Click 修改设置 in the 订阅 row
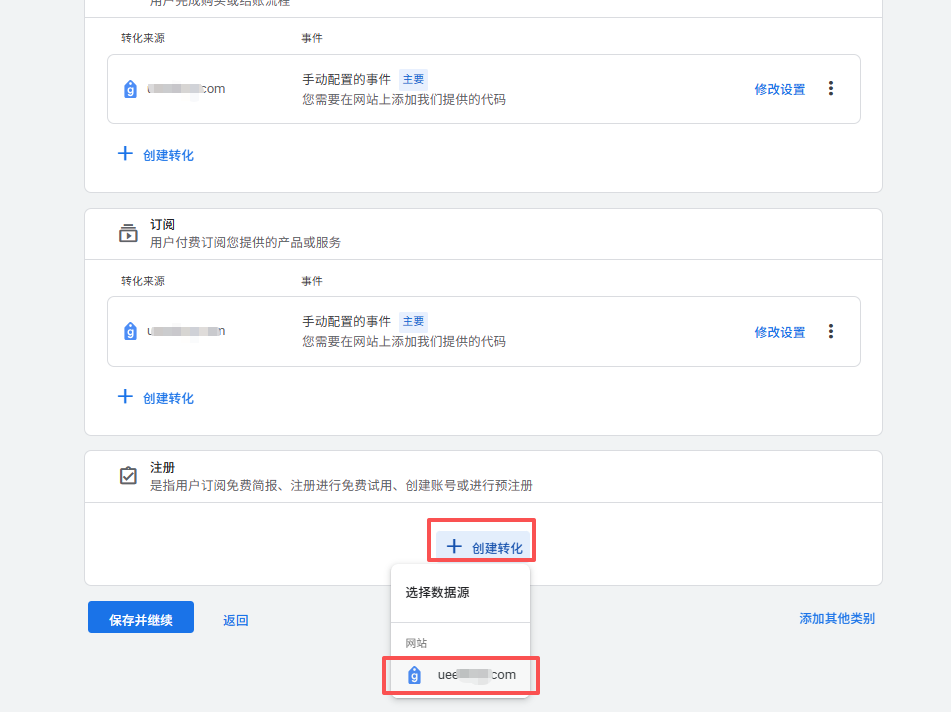The width and height of the screenshot is (951, 712). point(779,332)
